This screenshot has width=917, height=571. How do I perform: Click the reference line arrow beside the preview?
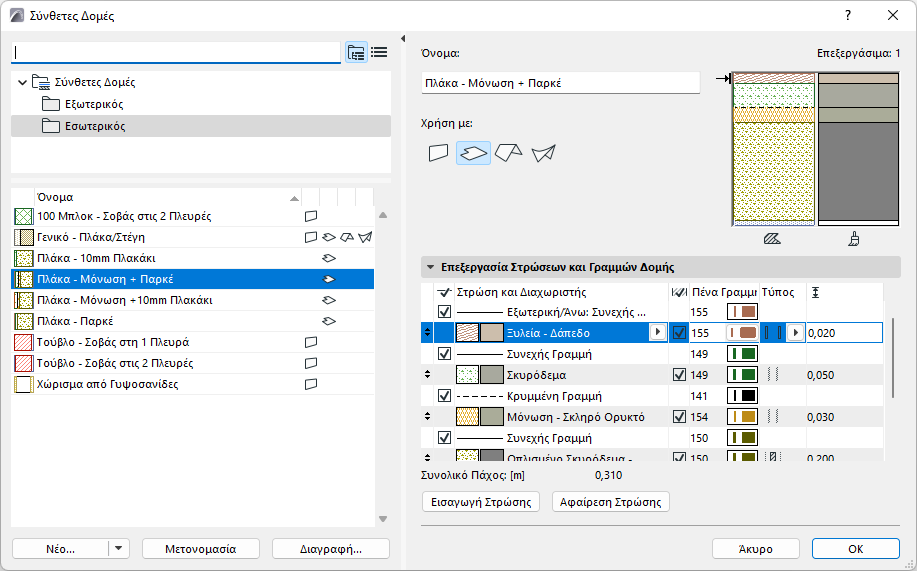tap(723, 78)
